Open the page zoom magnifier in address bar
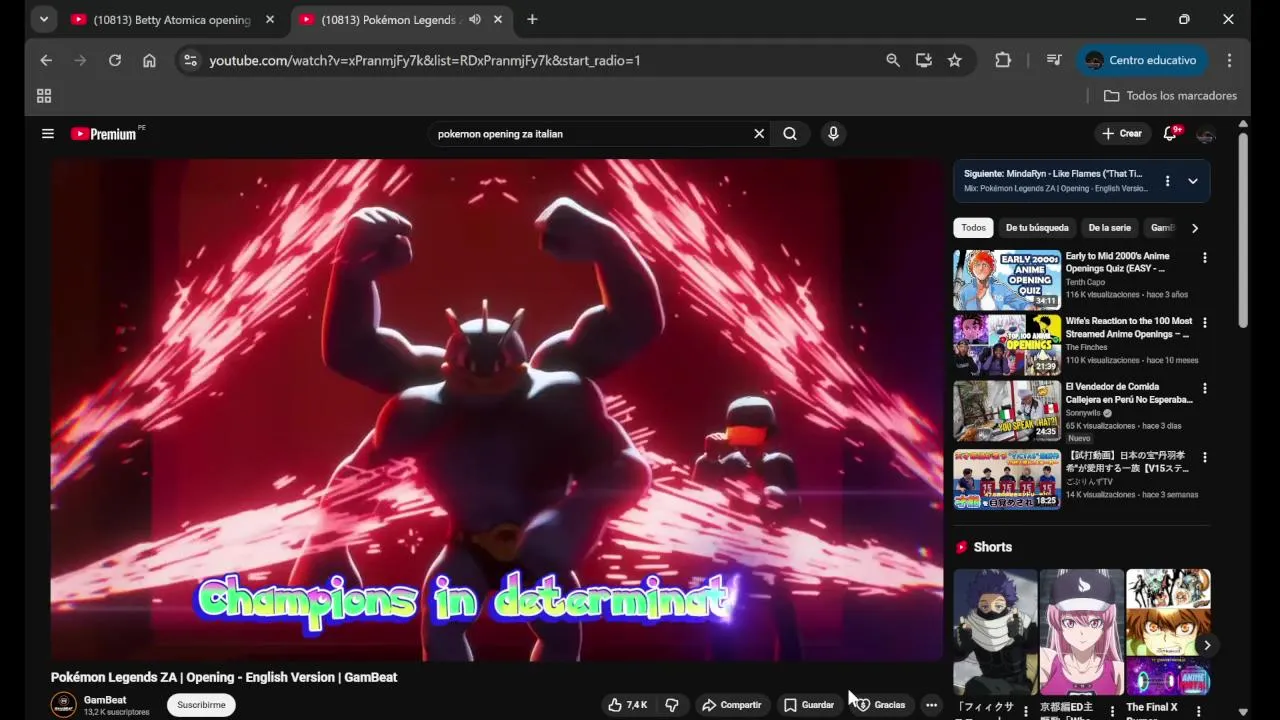 (893, 60)
